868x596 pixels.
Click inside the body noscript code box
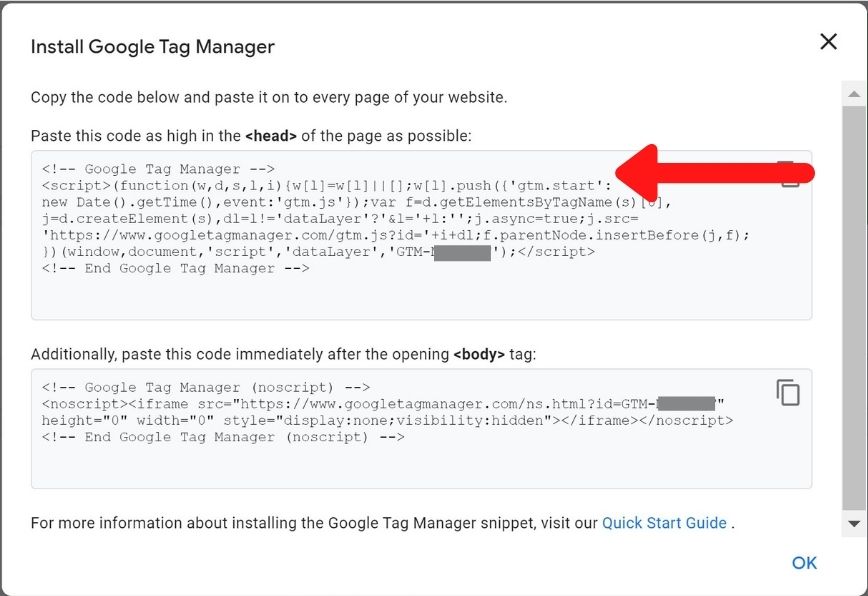click(421, 429)
